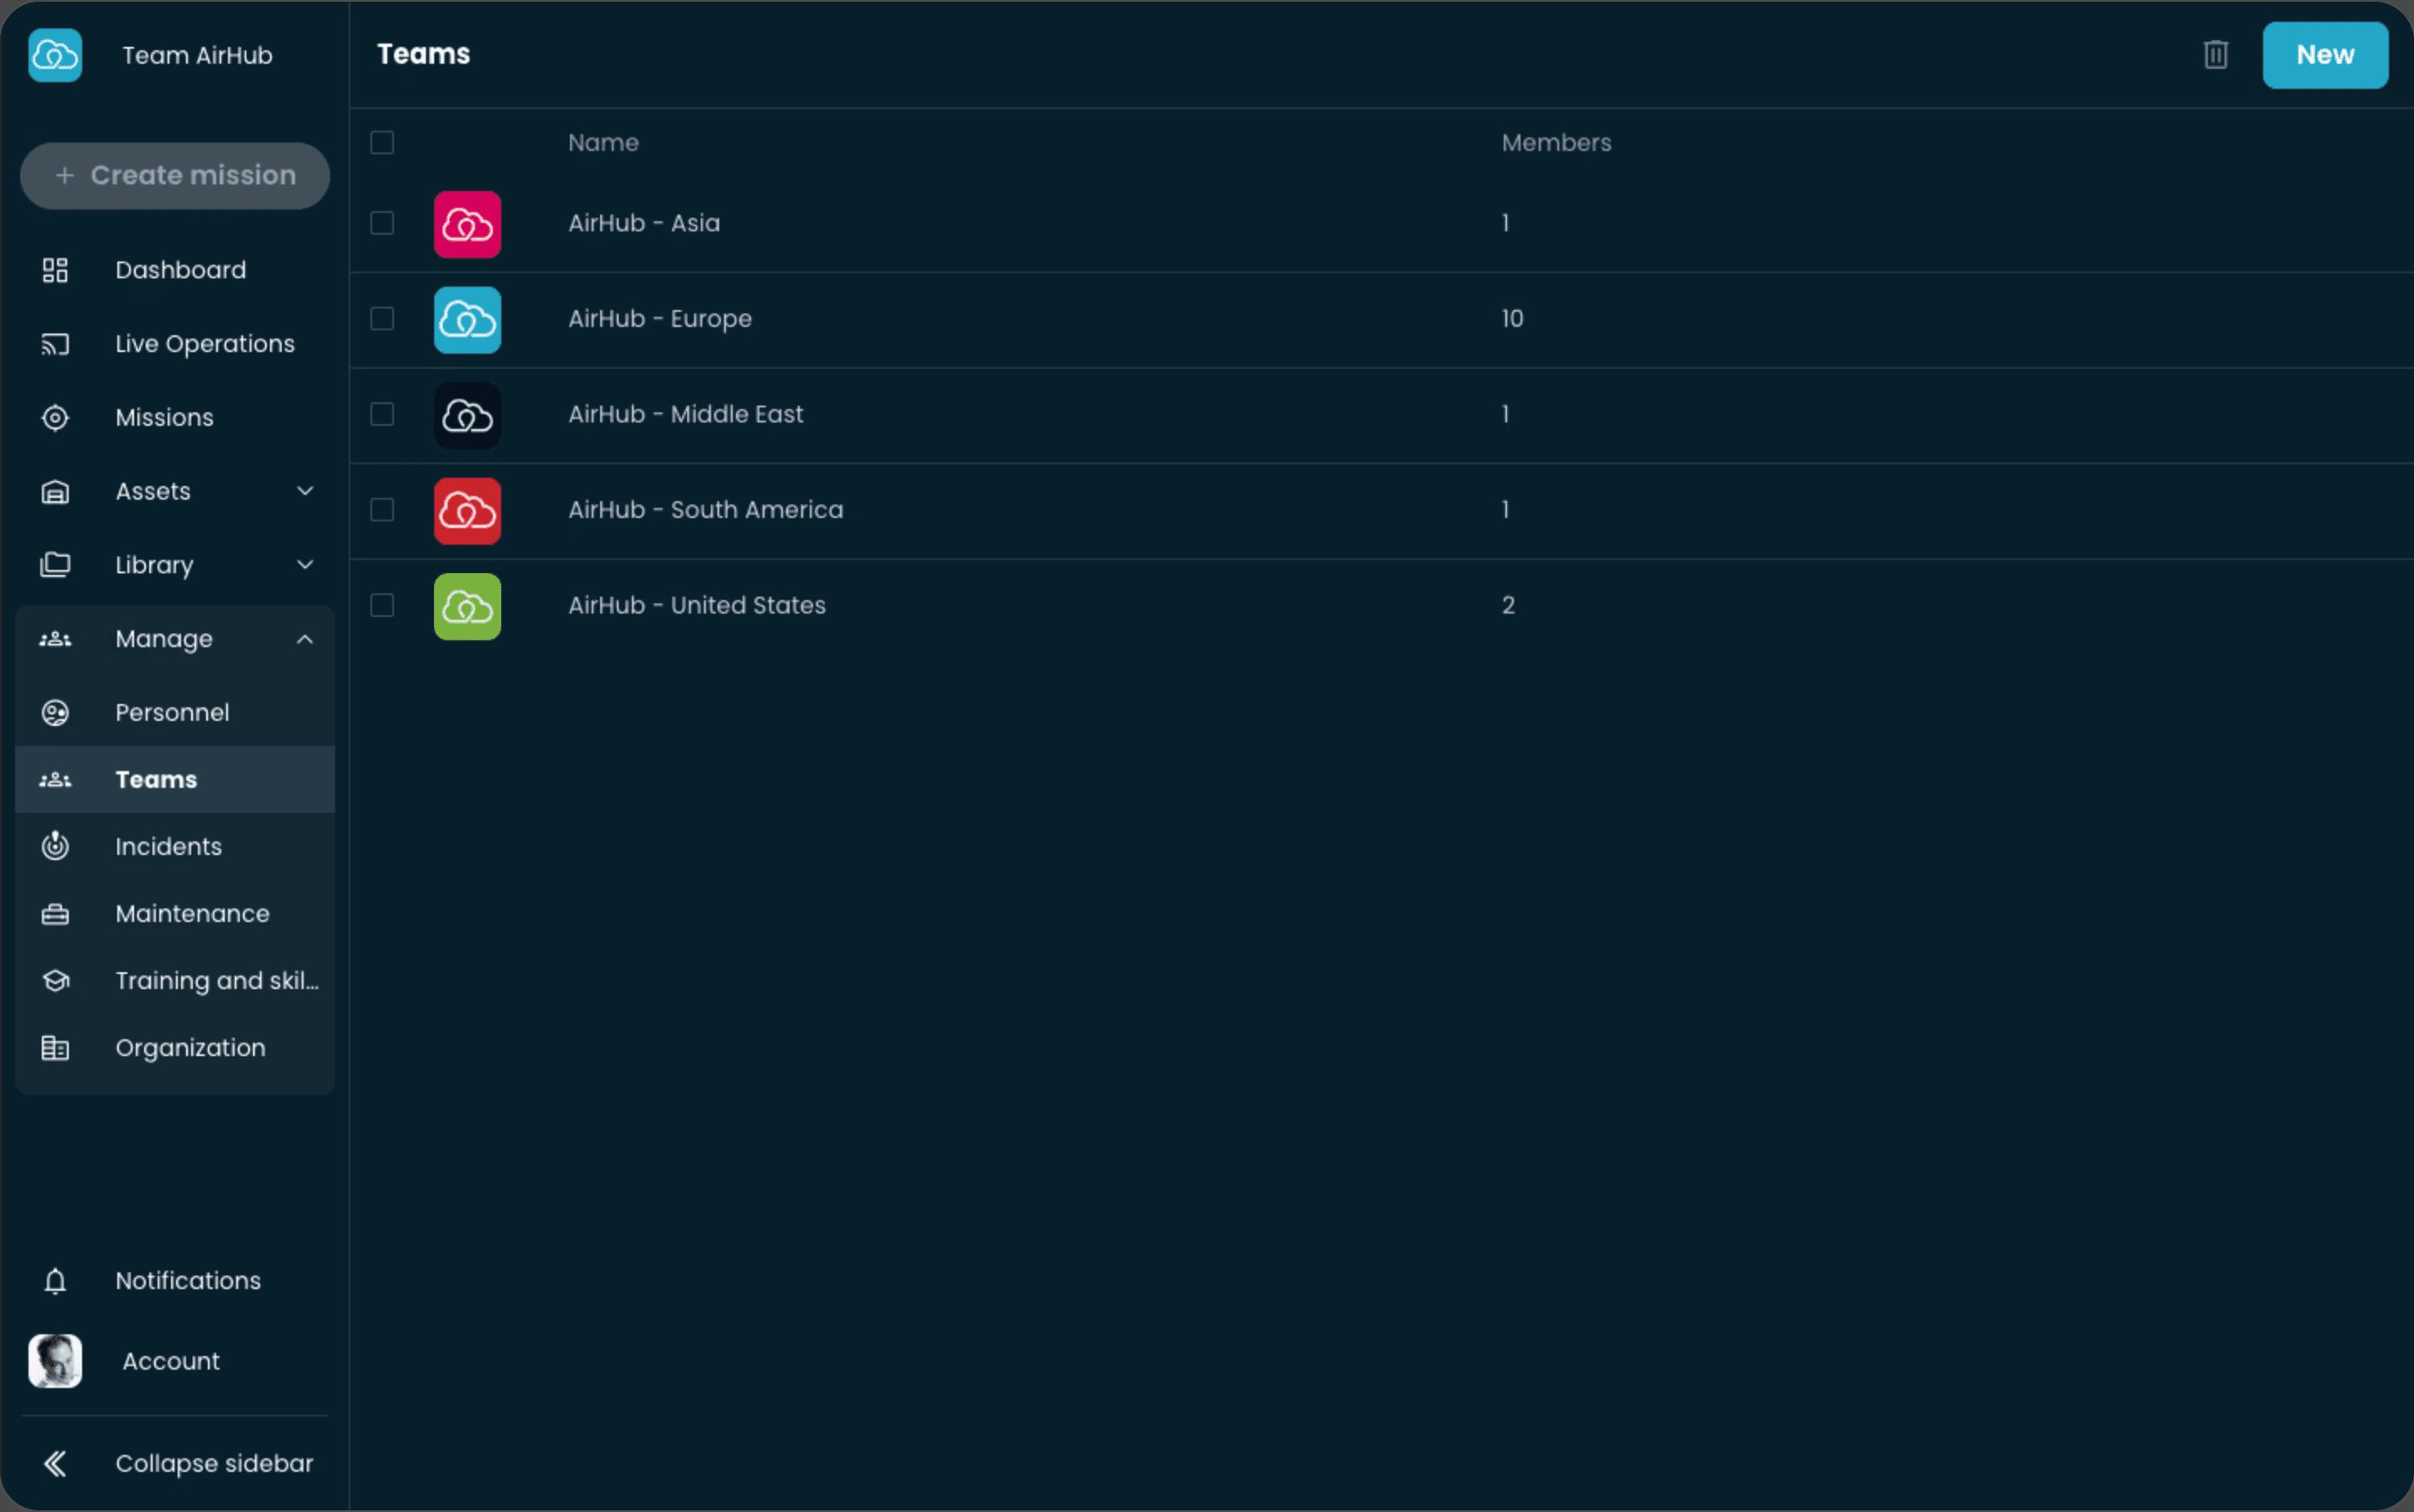Click the Collapse sidebar double-arrow icon
Viewport: 2414px width, 1512px height.
[x=55, y=1463]
